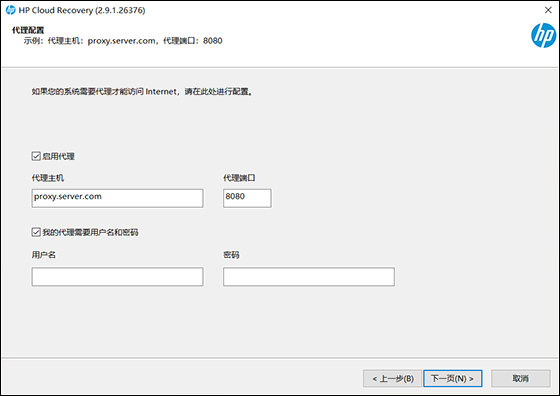Click the 取消 button
560x396 pixels.
[520, 379]
